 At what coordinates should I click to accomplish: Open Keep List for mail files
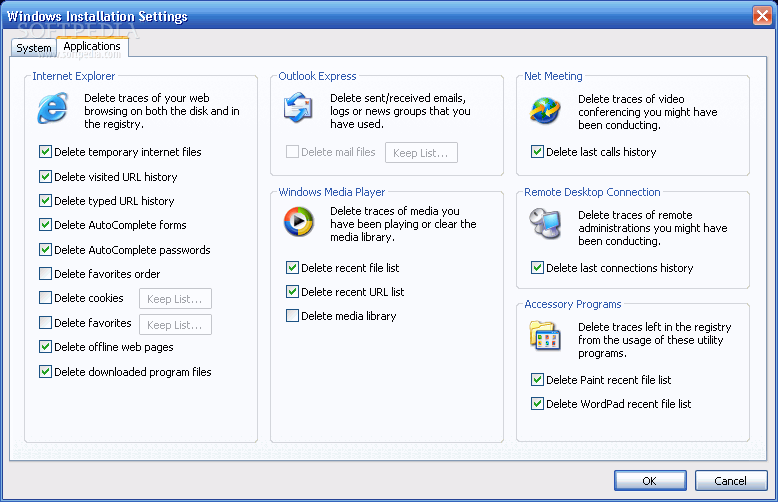tap(421, 153)
